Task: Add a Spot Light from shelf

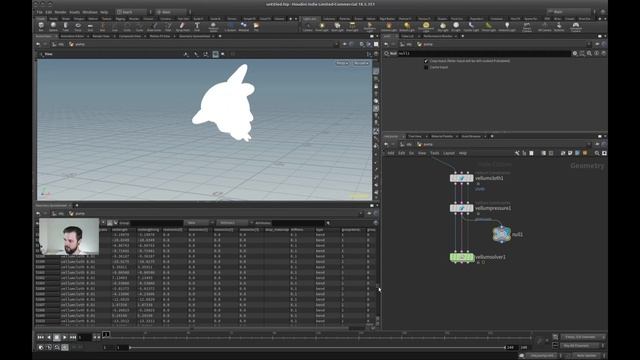Action: tap(337, 27)
